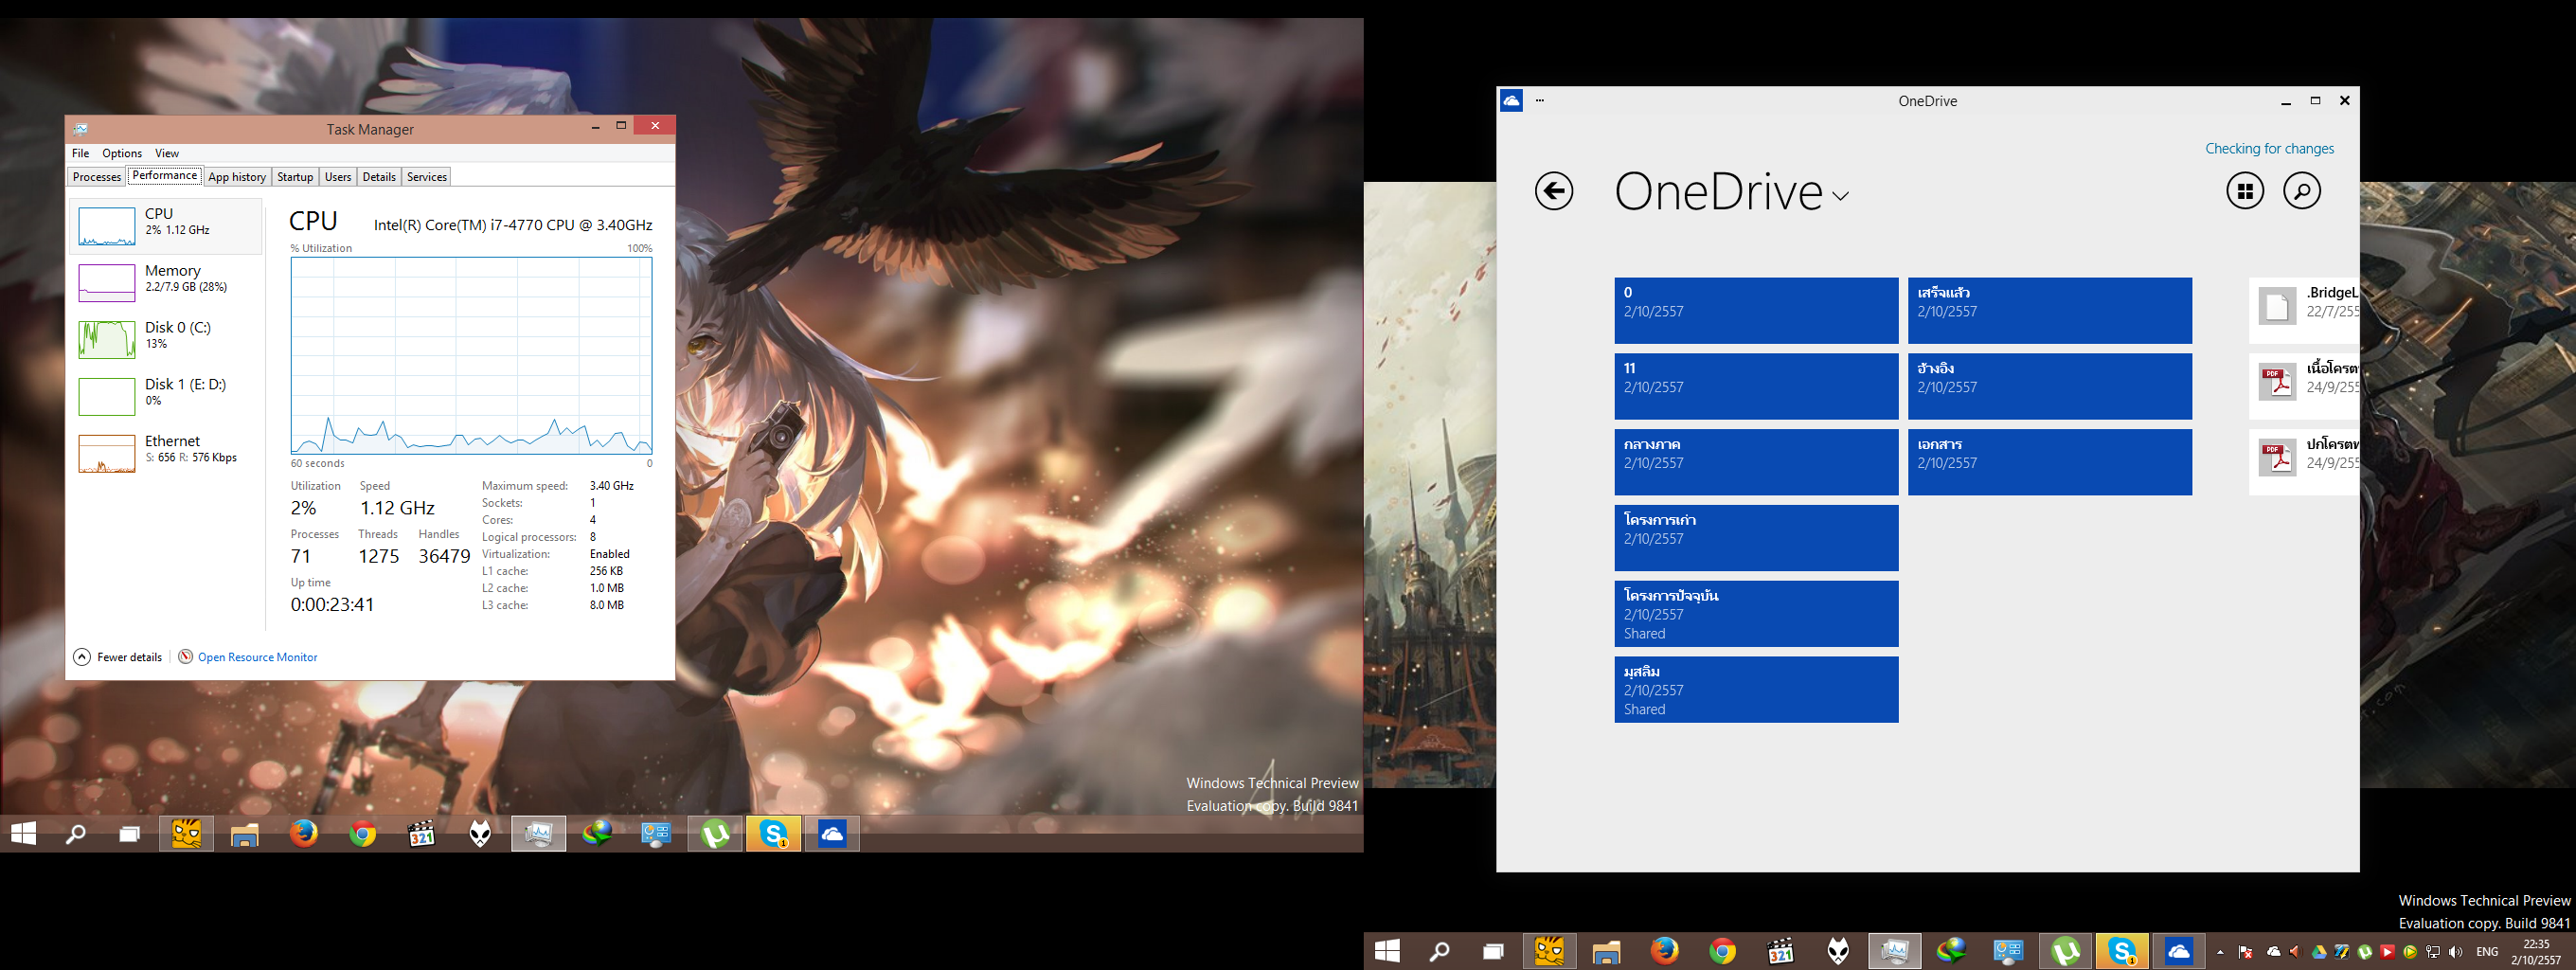Open the เอกสาร folder tile
The width and height of the screenshot is (2576, 970).
point(2050,463)
